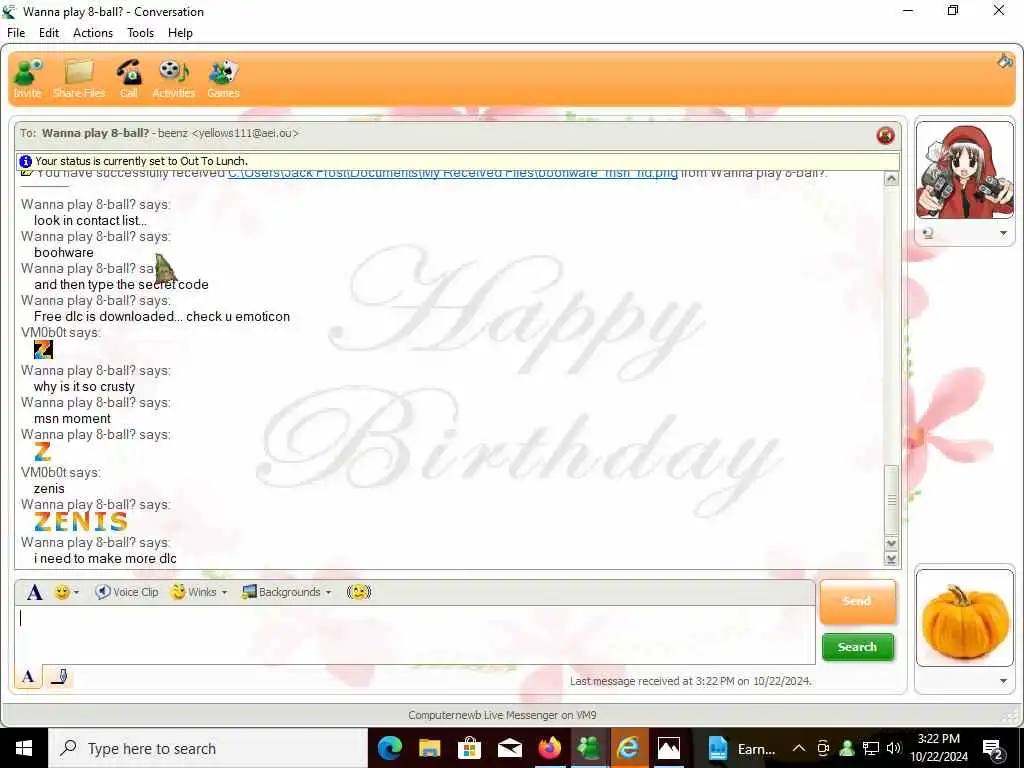Jump to bottom double-arrow of chat scrollbar
The height and width of the screenshot is (768, 1024).
point(891,559)
